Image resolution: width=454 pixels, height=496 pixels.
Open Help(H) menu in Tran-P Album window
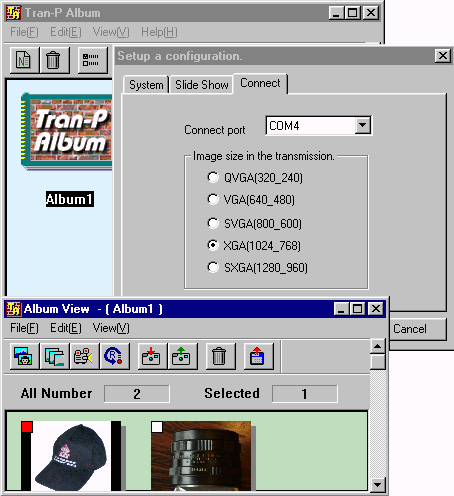(x=159, y=32)
